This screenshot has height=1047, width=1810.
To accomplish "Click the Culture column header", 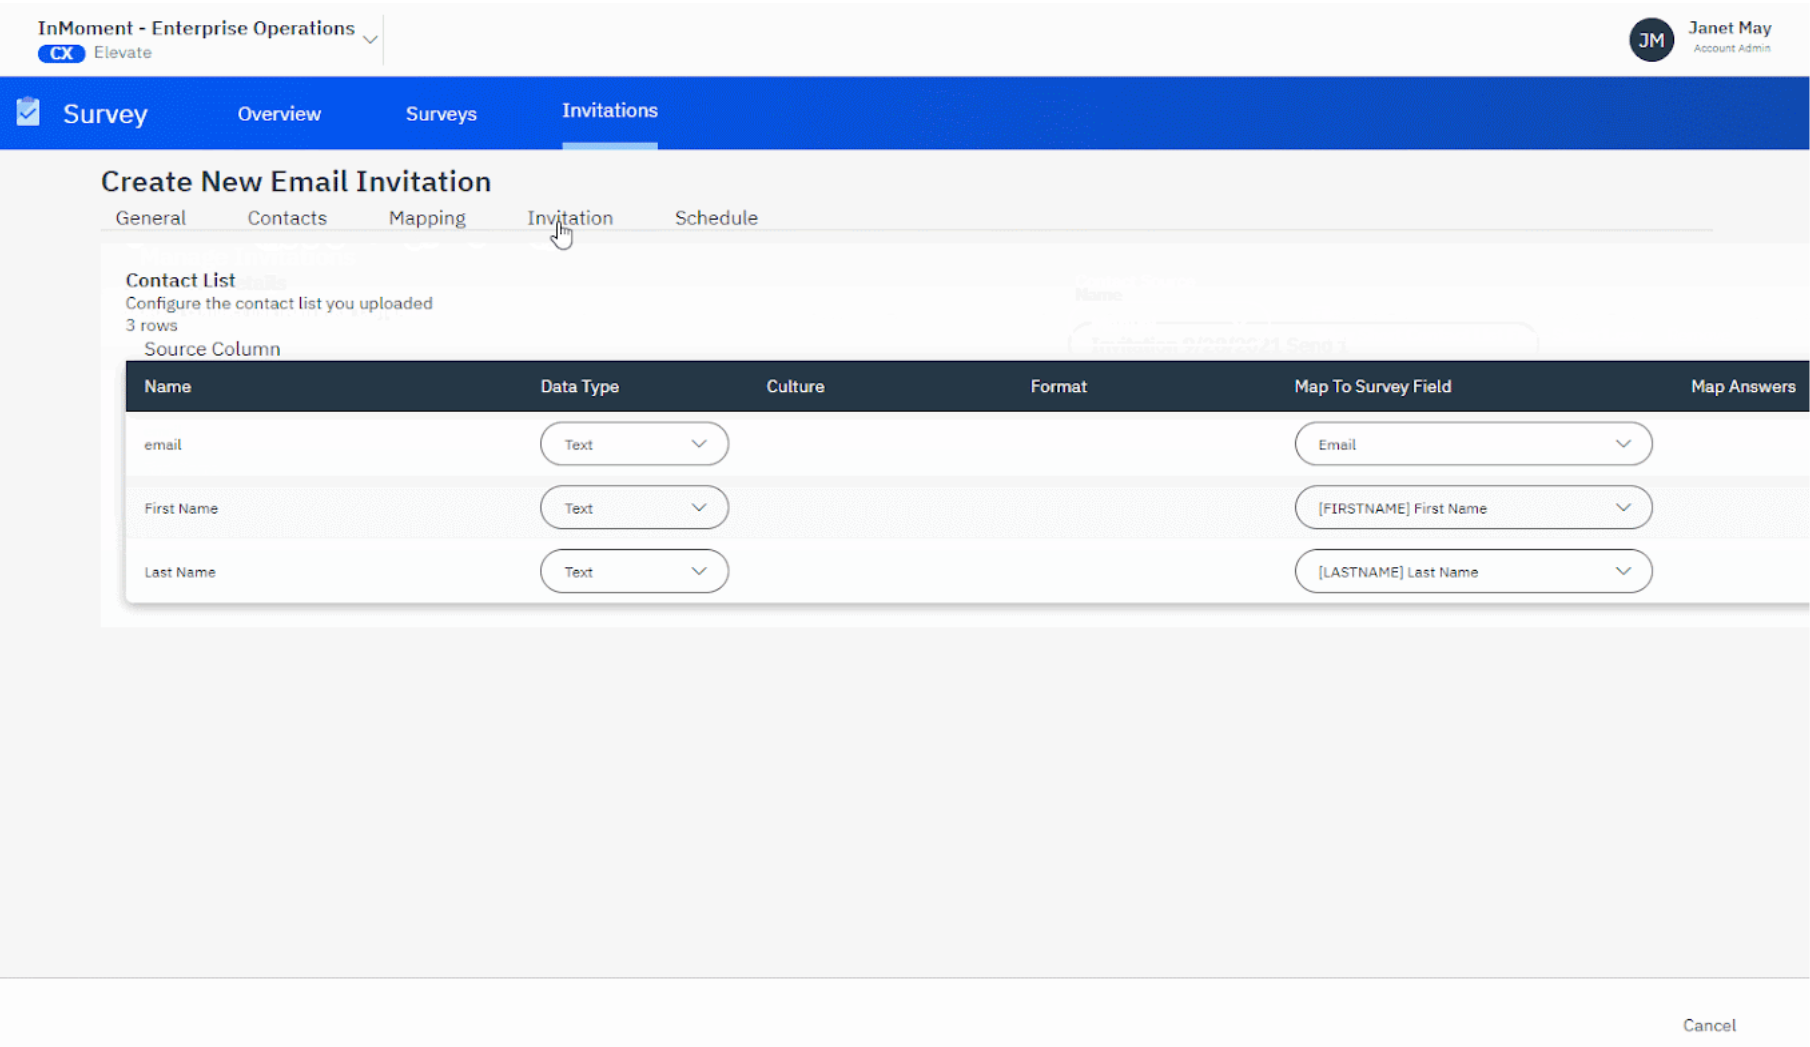I will [796, 387].
